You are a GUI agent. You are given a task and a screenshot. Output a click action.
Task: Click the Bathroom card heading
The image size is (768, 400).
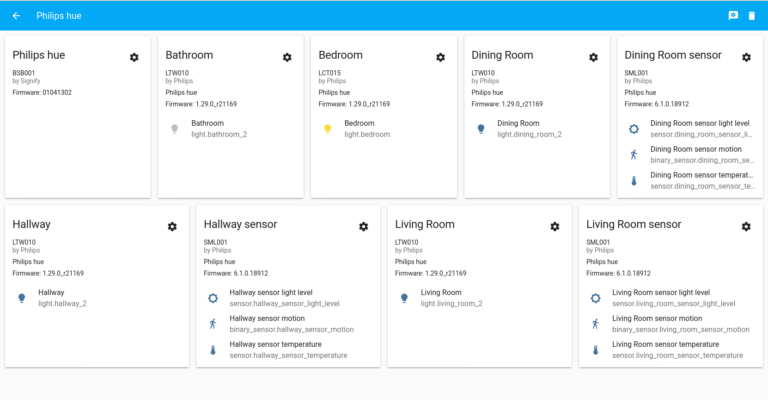(189, 55)
